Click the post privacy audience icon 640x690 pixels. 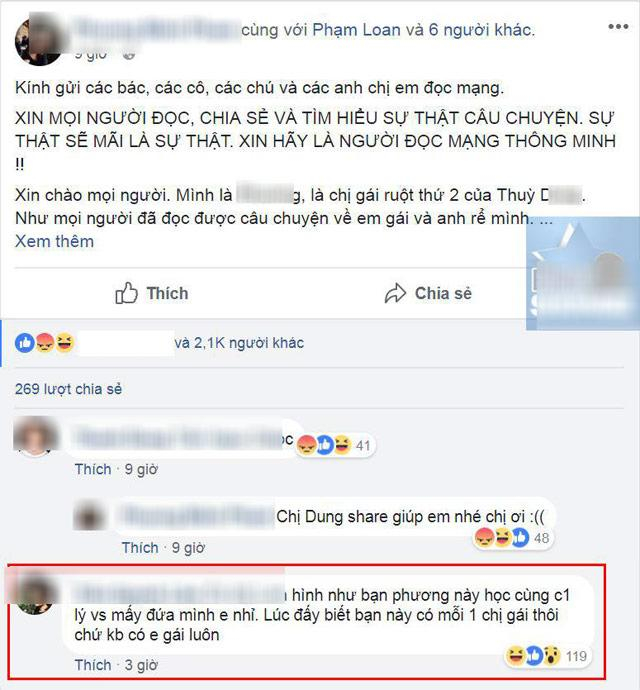coord(129,55)
